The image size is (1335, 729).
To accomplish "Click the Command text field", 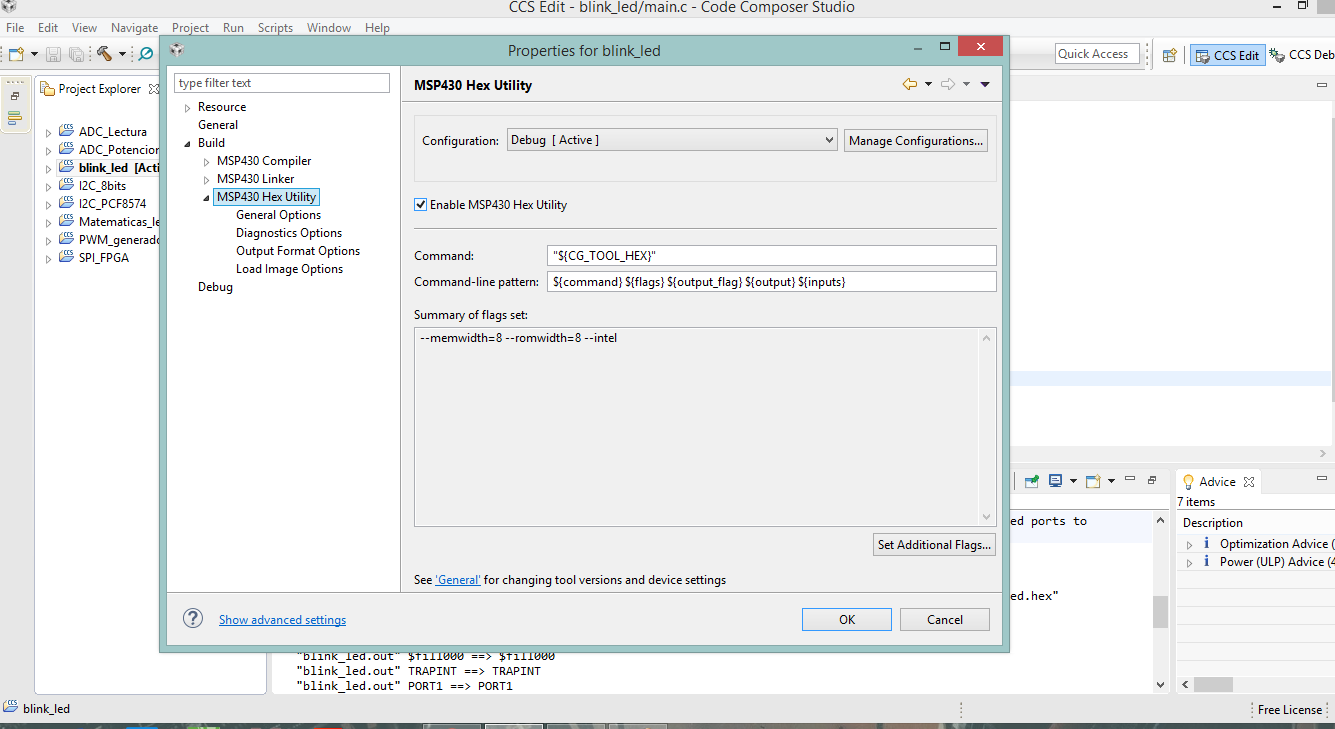I will click(772, 256).
